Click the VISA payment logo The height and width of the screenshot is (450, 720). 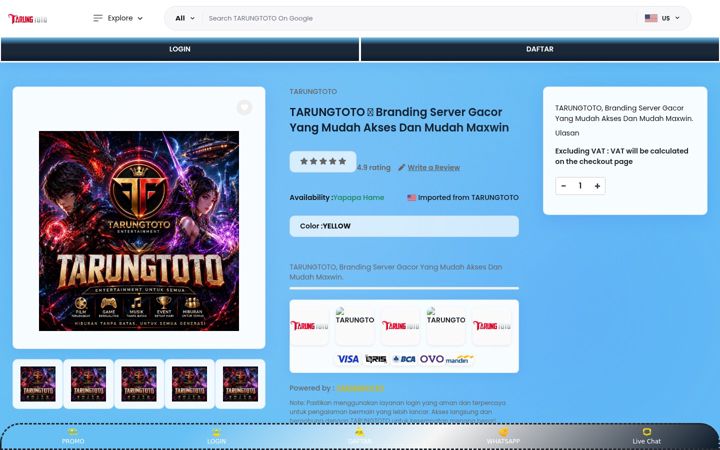[348, 359]
